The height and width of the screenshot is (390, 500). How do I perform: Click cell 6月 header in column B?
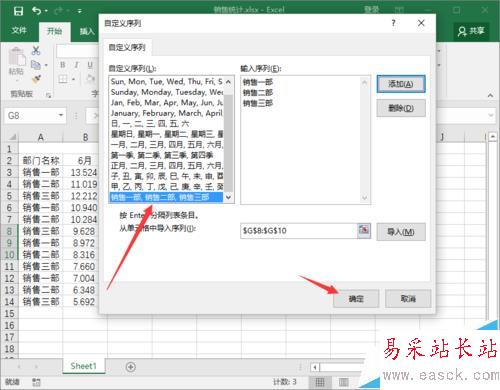tap(85, 161)
